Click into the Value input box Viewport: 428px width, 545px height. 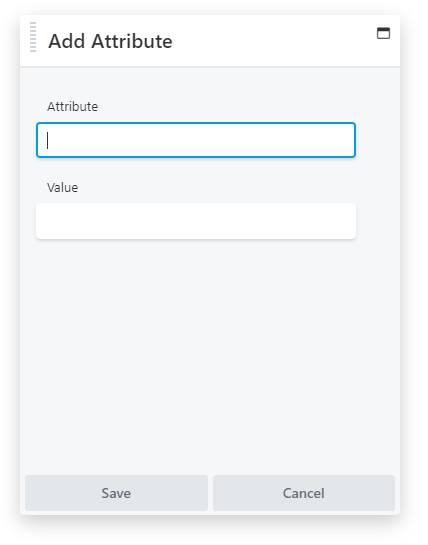tap(196, 221)
